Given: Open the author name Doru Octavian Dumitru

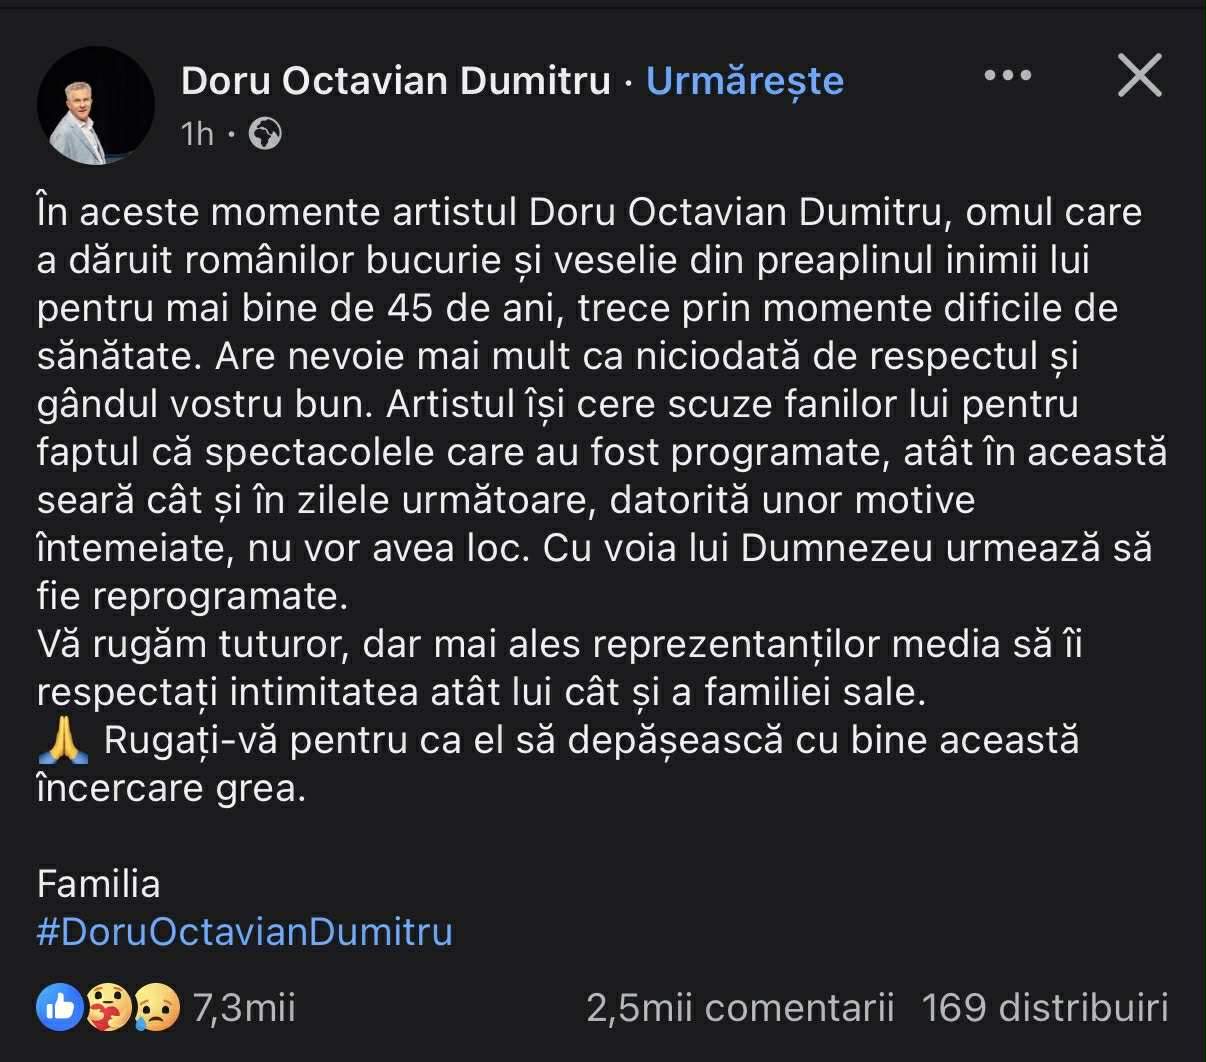Looking at the screenshot, I should (395, 80).
